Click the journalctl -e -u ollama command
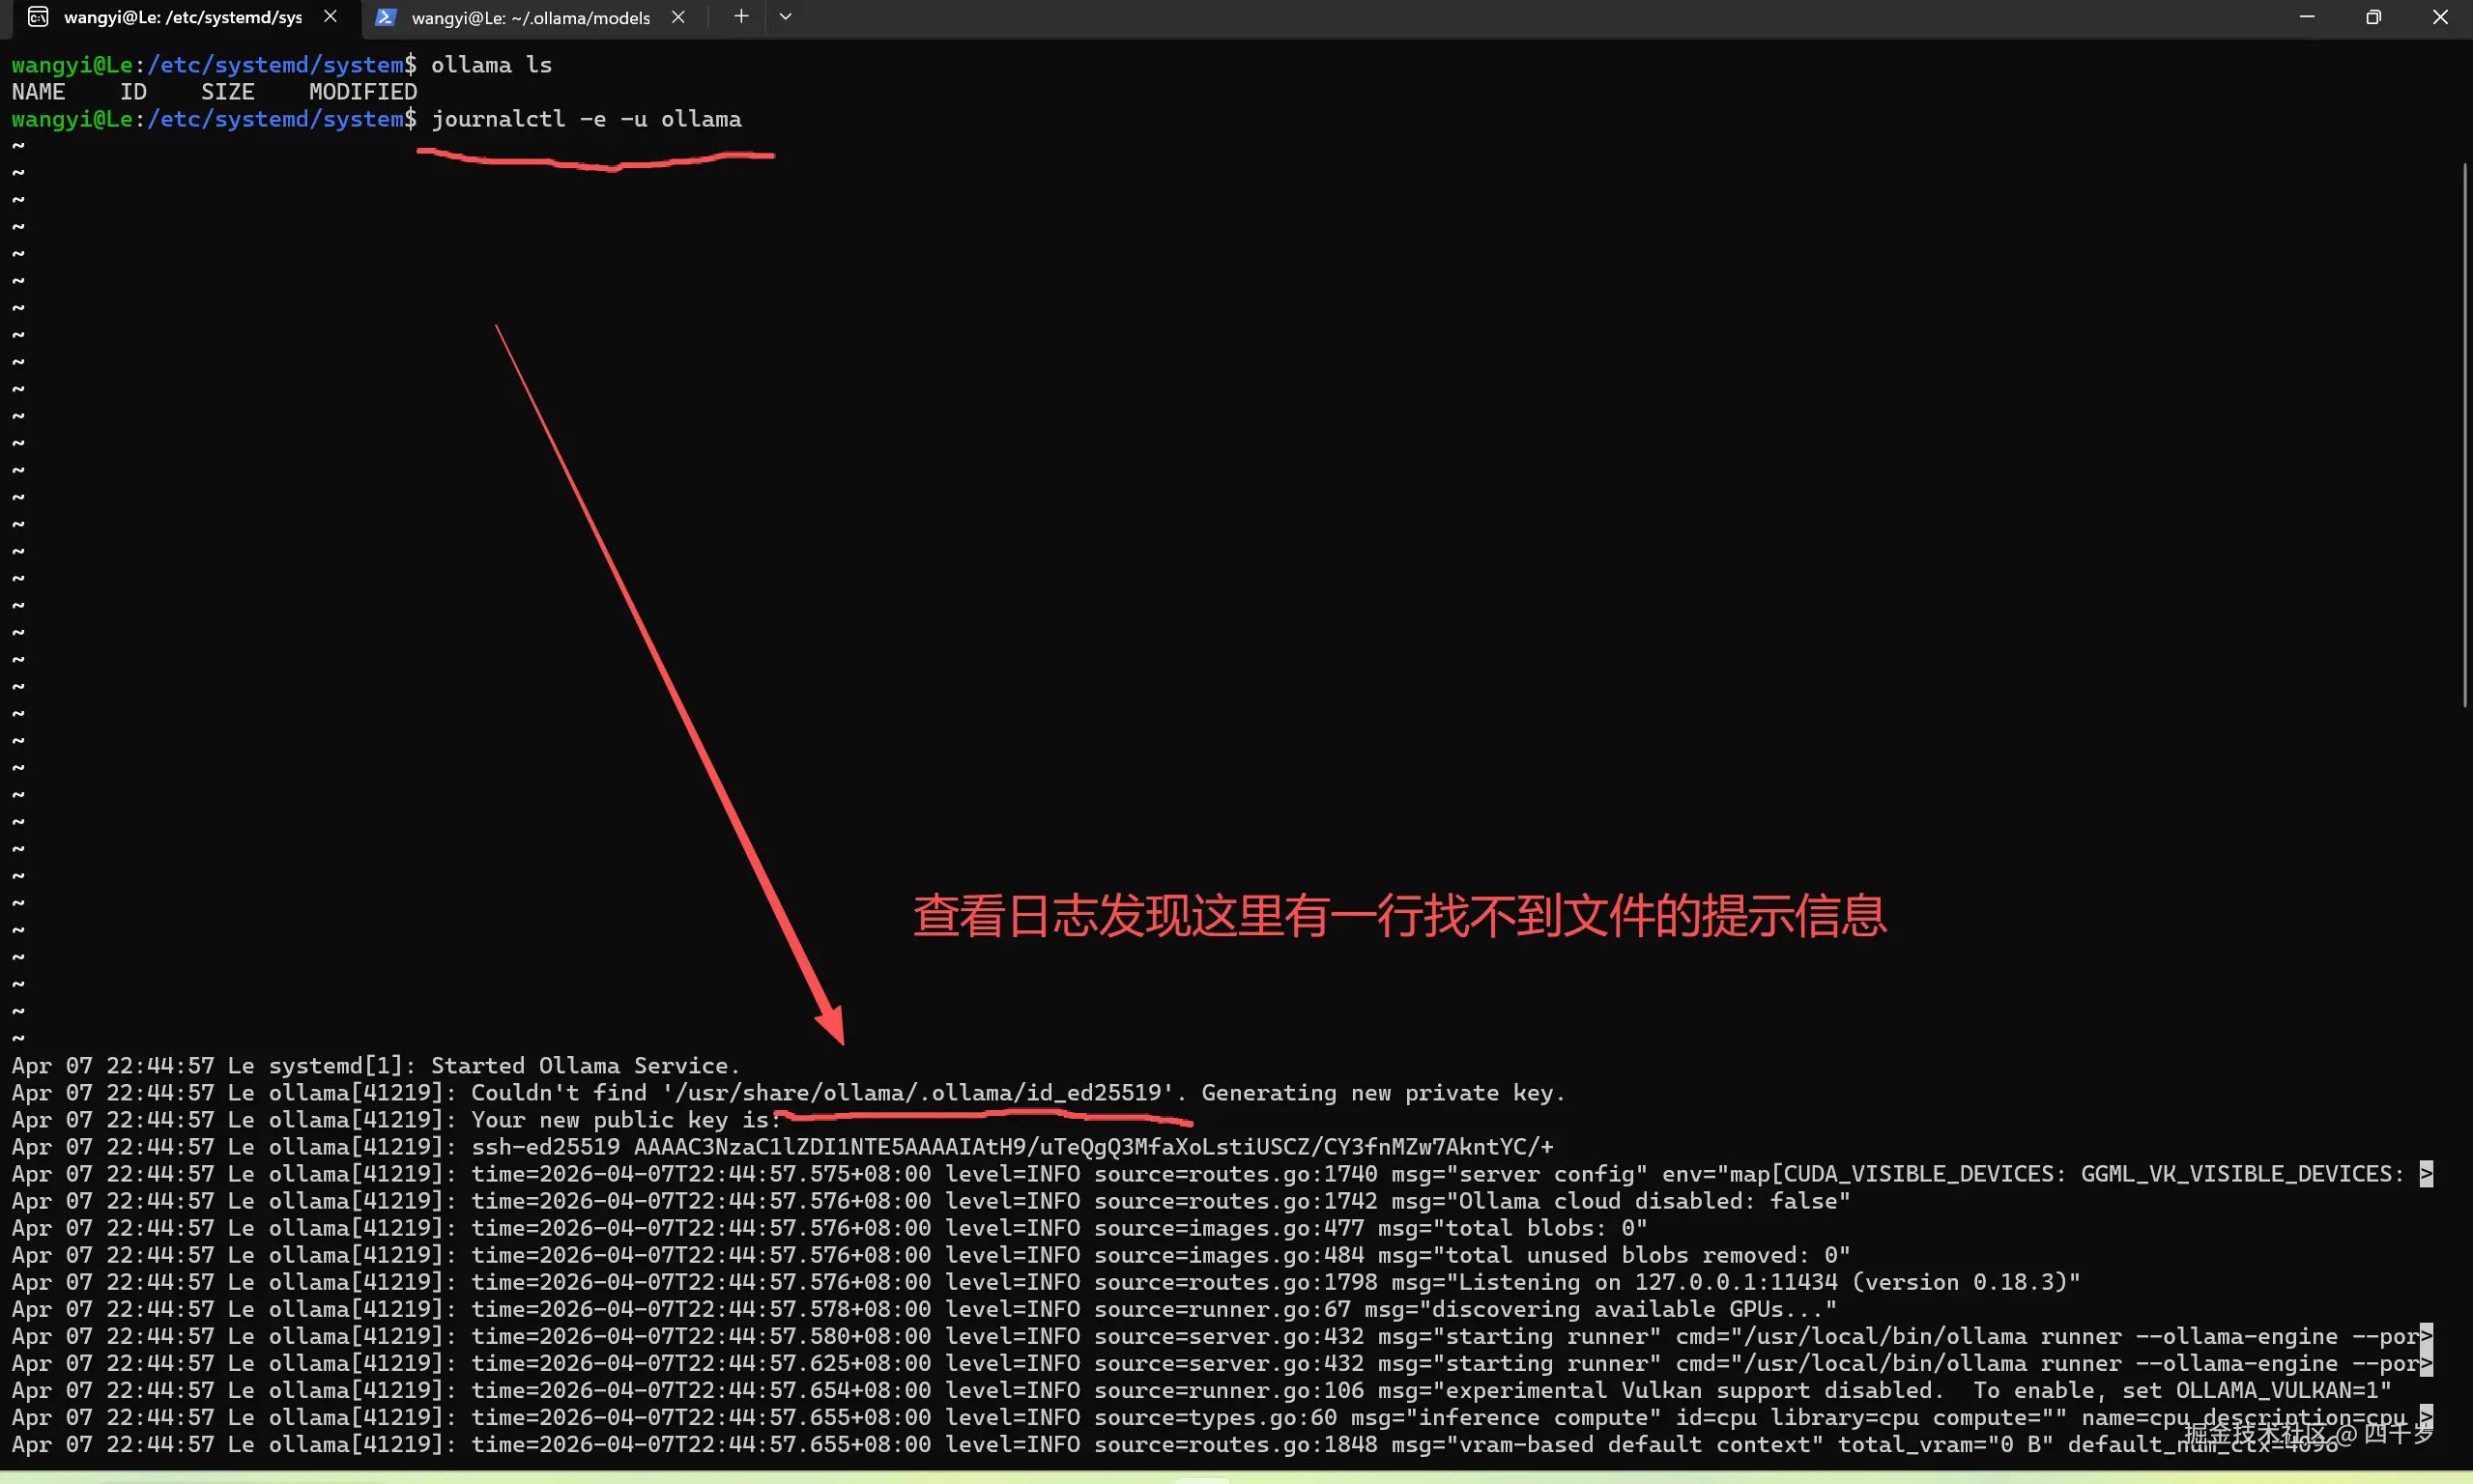The height and width of the screenshot is (1484, 2473). tap(586, 119)
